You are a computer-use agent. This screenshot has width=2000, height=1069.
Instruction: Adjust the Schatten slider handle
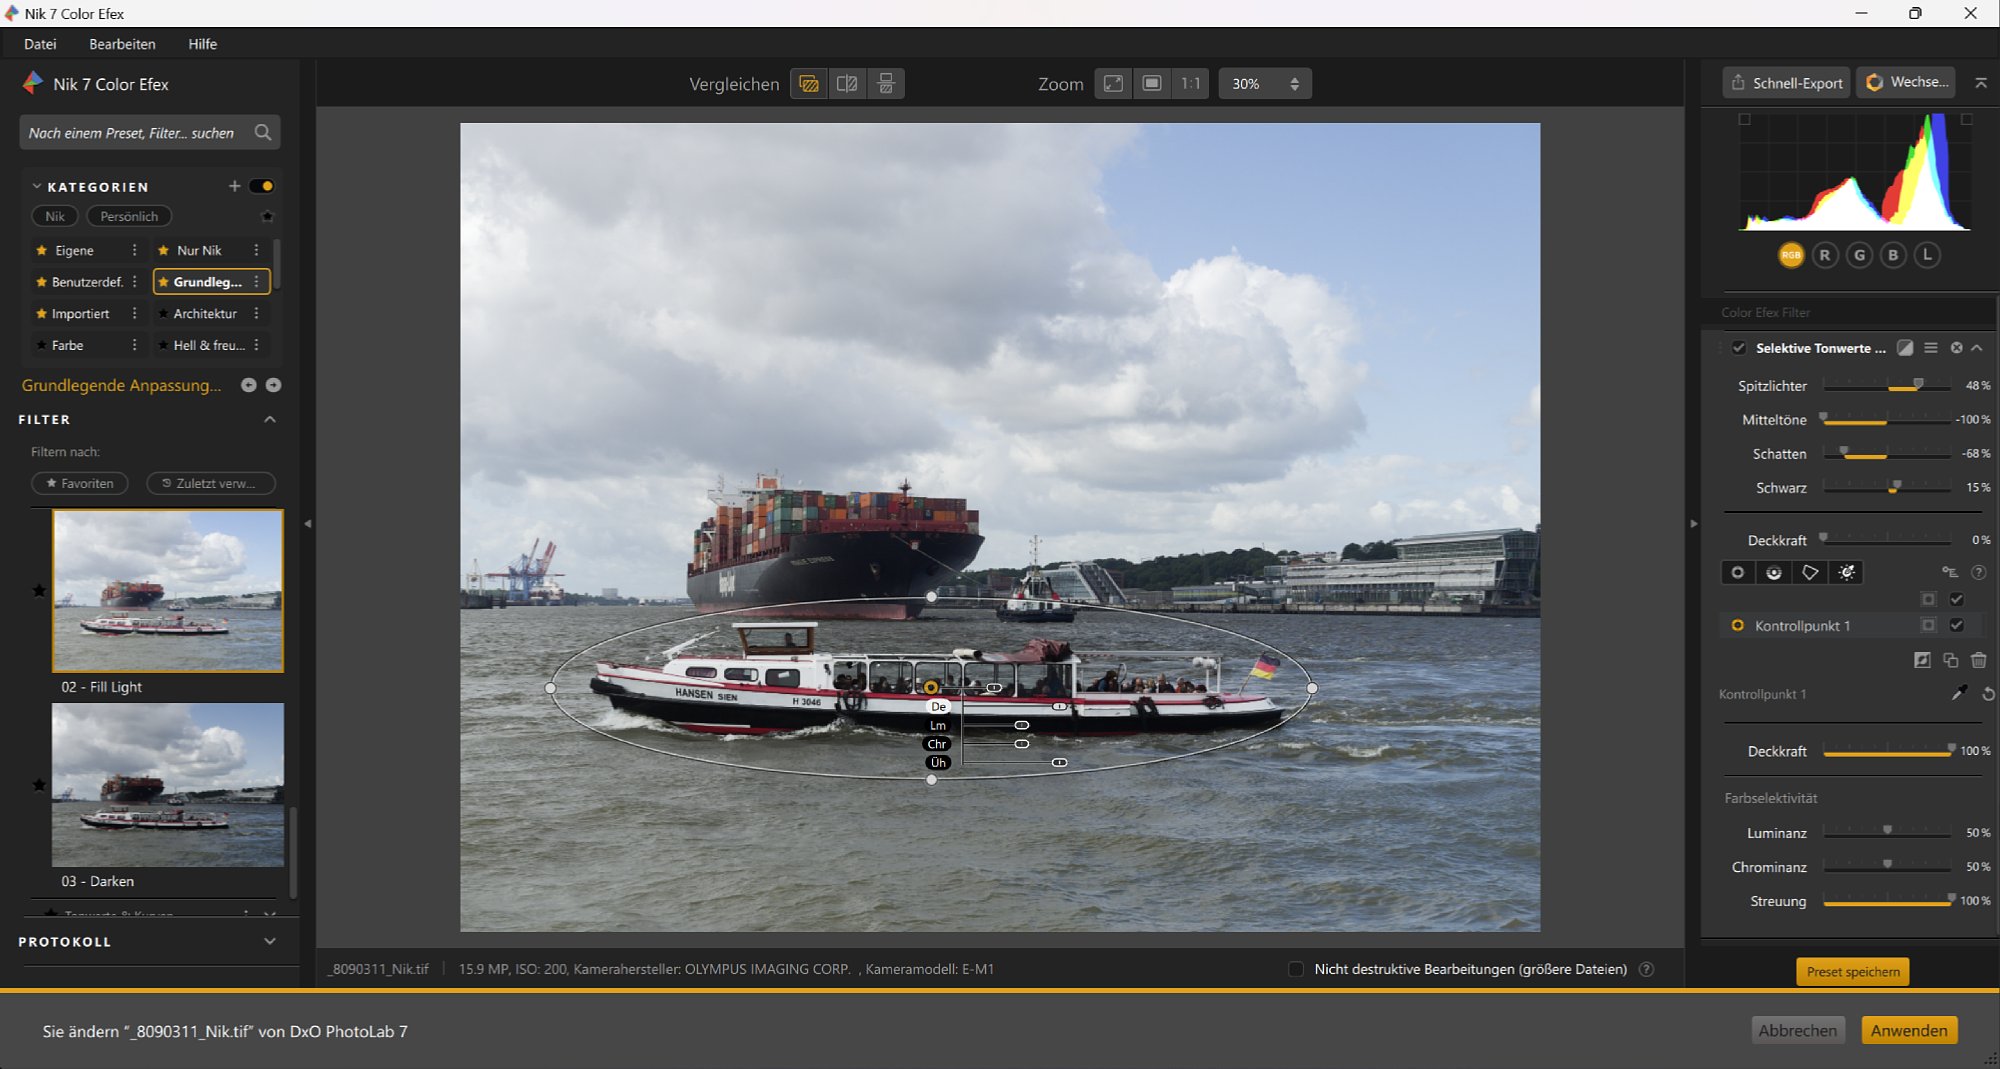click(1844, 452)
